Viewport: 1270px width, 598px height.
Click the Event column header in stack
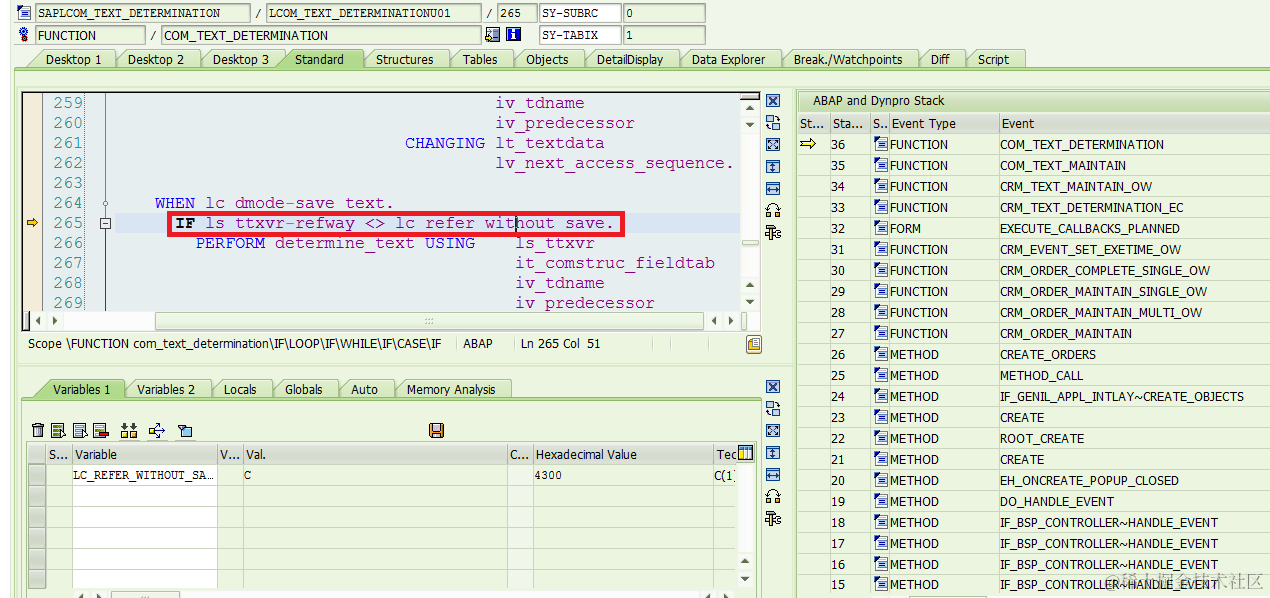pyautogui.click(x=1134, y=124)
